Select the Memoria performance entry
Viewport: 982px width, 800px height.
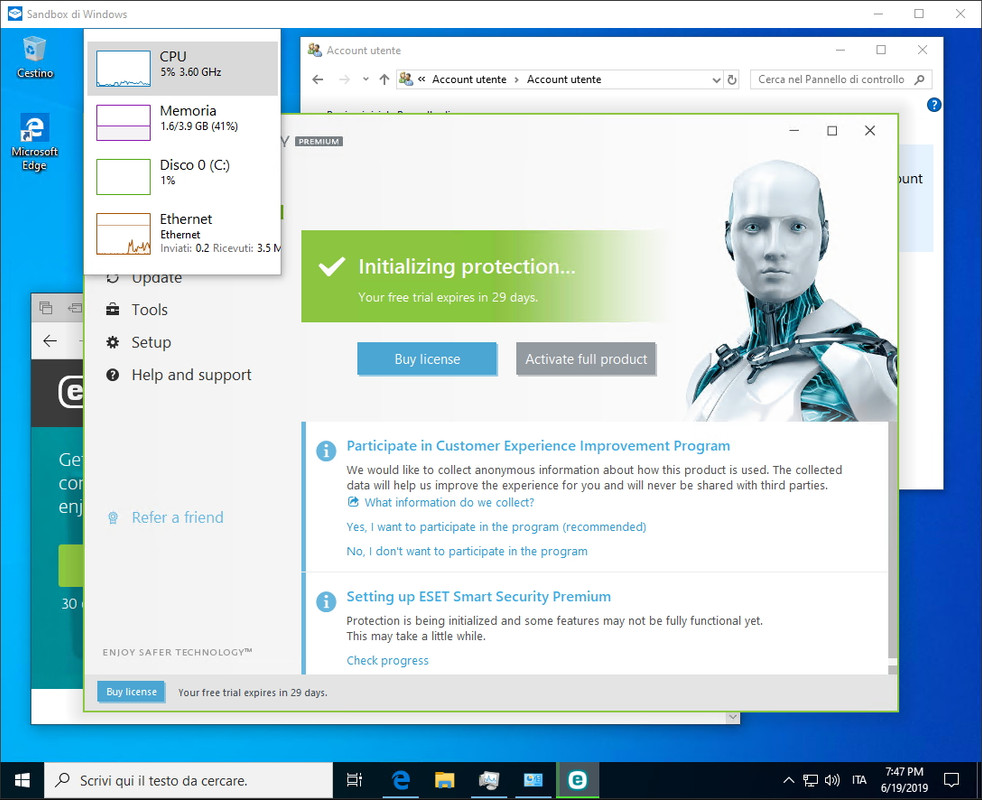(x=182, y=122)
